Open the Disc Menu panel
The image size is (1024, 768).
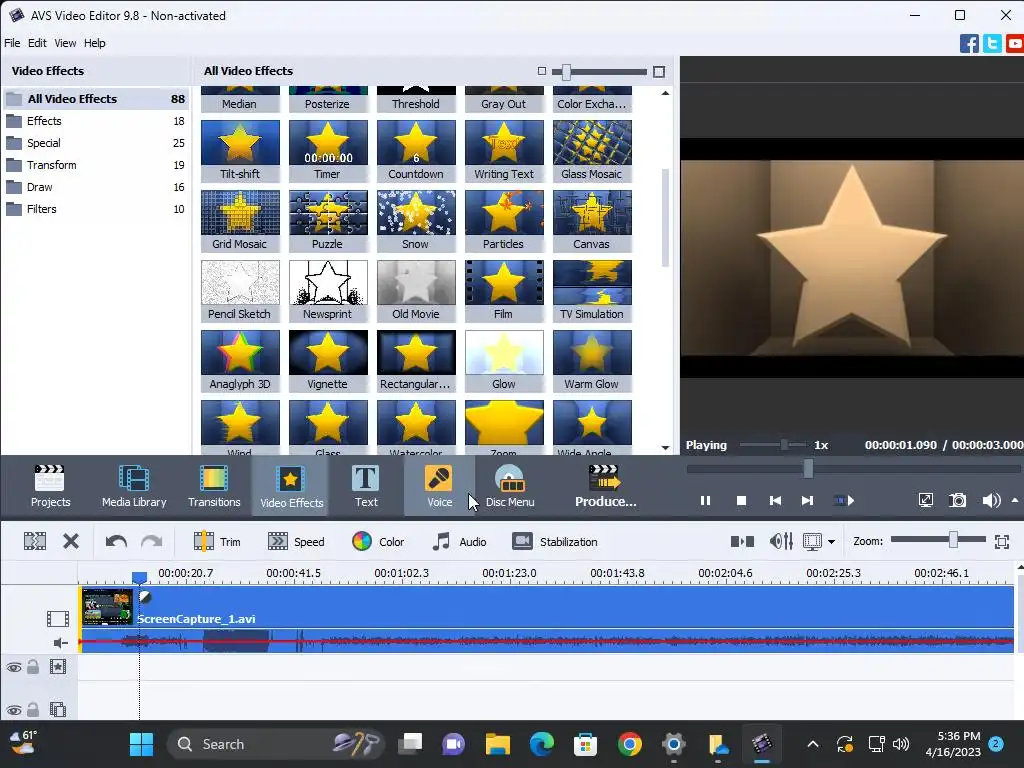pos(510,486)
